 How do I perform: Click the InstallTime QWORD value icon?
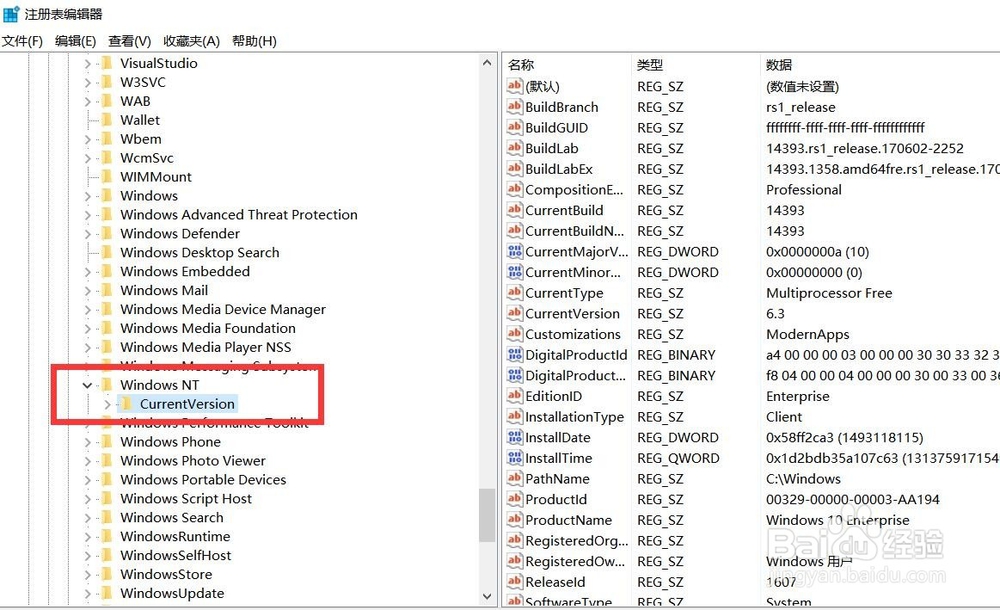(515, 458)
